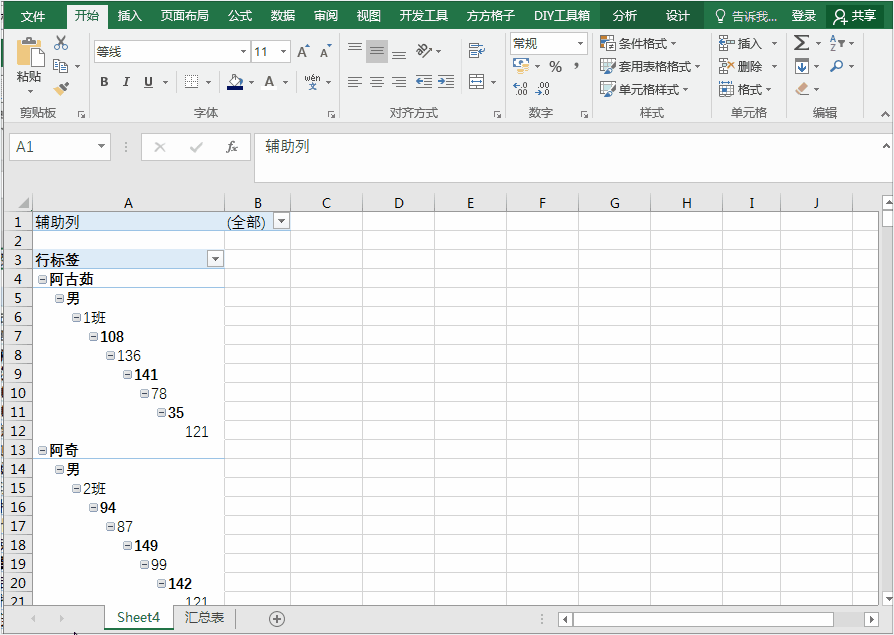The width and height of the screenshot is (894, 635).
Task: Click the 共享 share button
Action: point(854,16)
